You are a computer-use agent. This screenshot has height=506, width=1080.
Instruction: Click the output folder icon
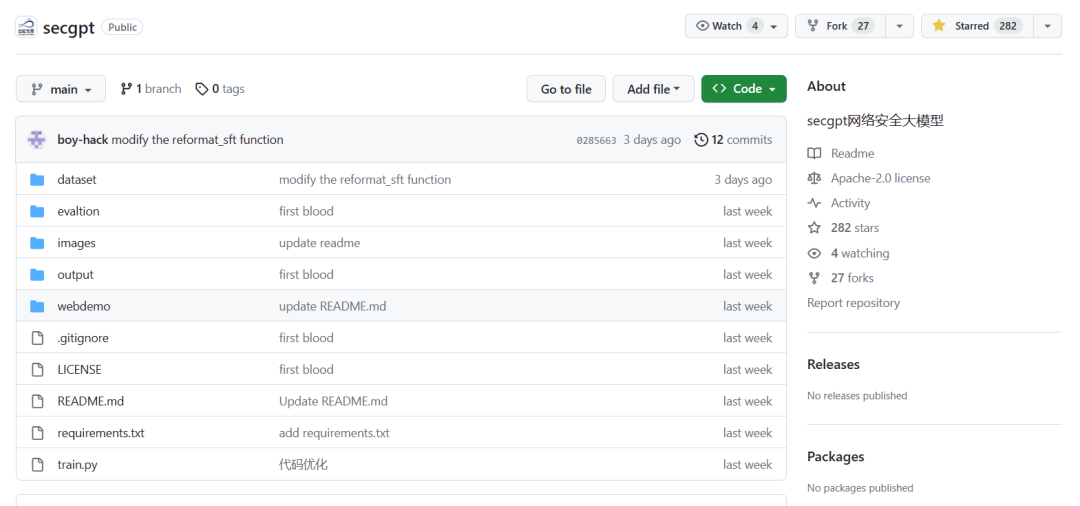(37, 275)
